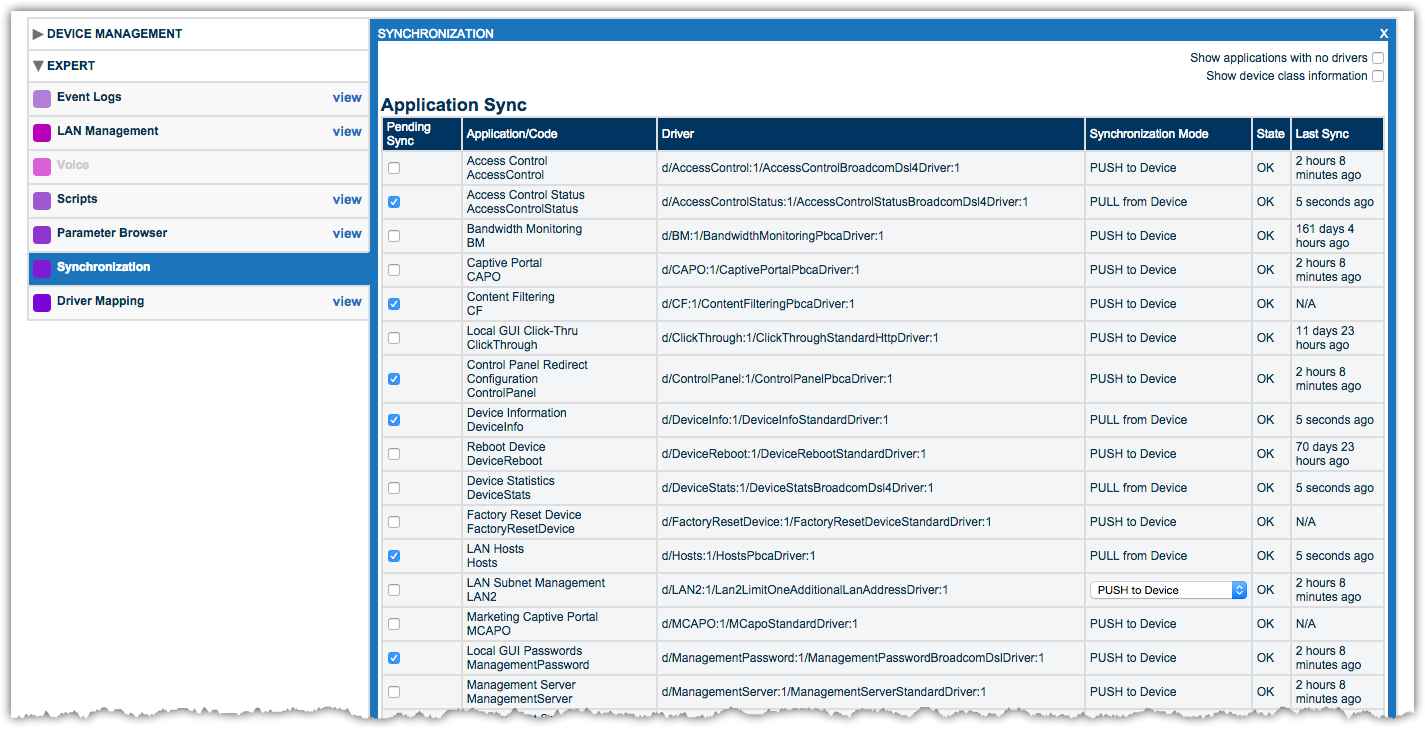Enable Show applications with no drivers
This screenshot has width=1425, height=730.
[x=1378, y=58]
